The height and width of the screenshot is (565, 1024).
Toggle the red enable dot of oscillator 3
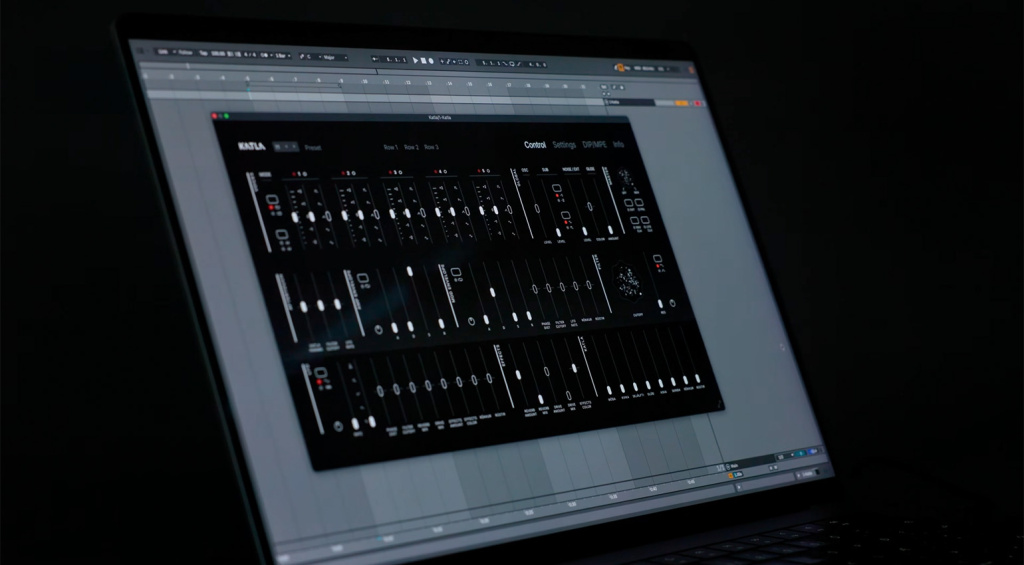391,172
